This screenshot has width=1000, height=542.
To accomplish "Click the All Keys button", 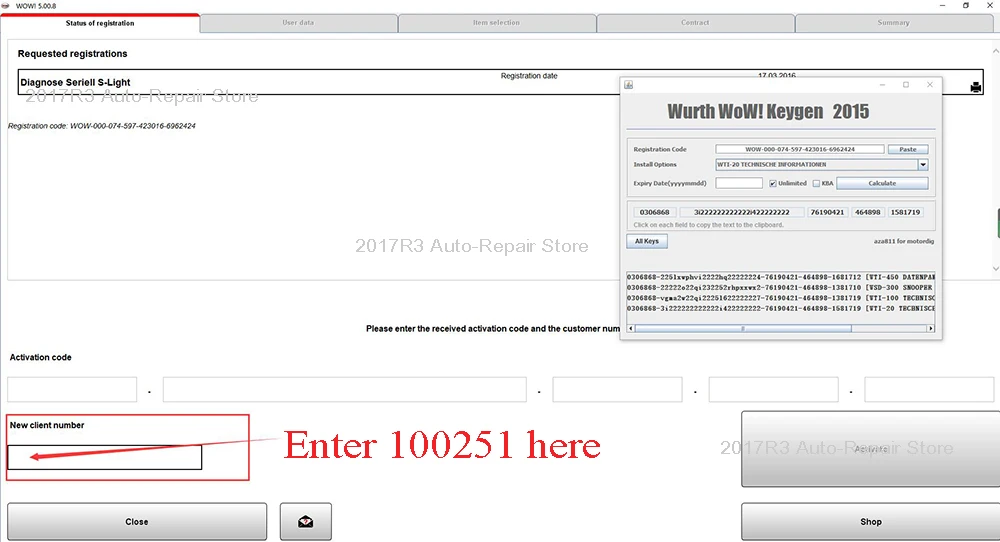I will coord(647,241).
